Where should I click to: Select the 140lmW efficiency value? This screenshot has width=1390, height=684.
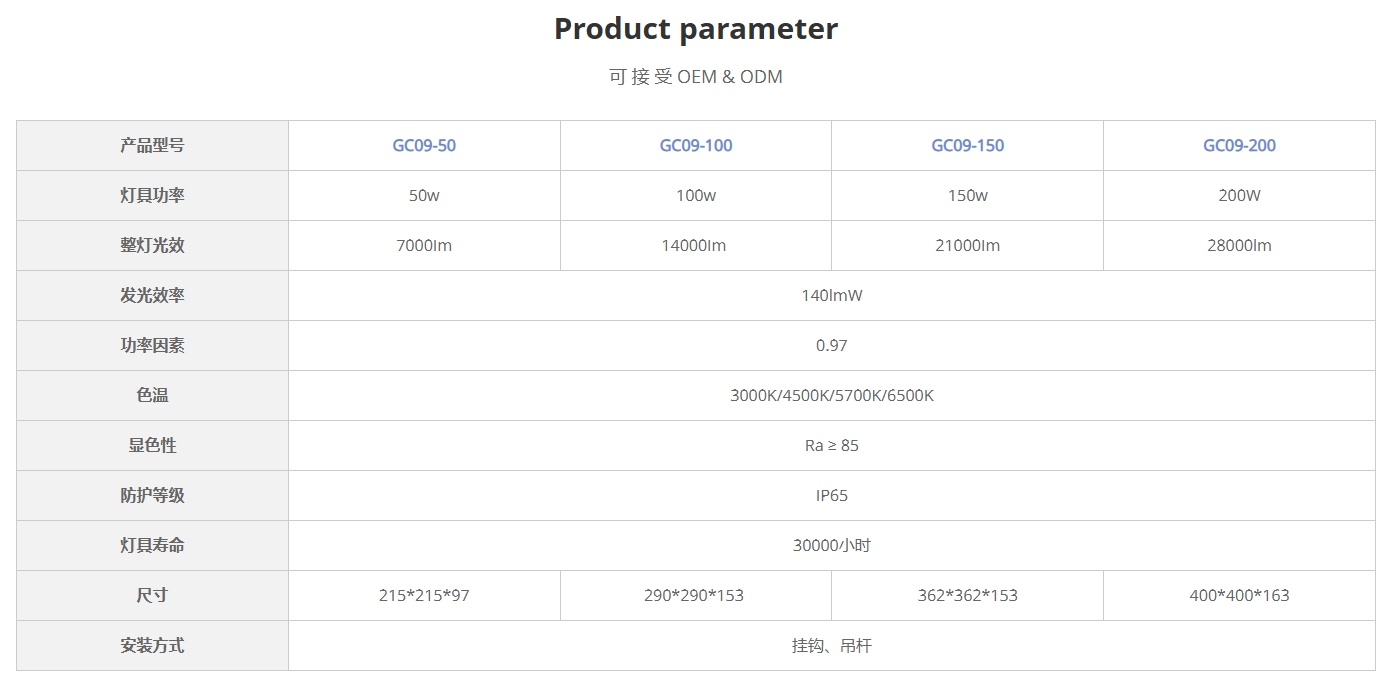coord(831,295)
